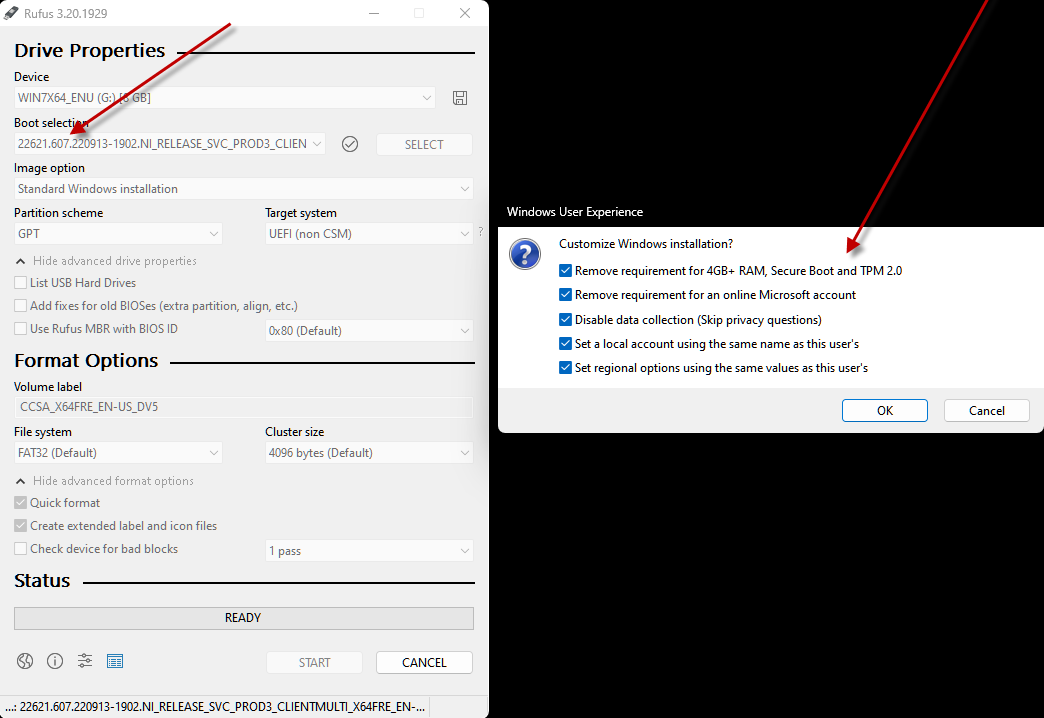Viewport: 1044px width, 718px height.
Task: Open the Boot selection dropdown
Action: (170, 144)
